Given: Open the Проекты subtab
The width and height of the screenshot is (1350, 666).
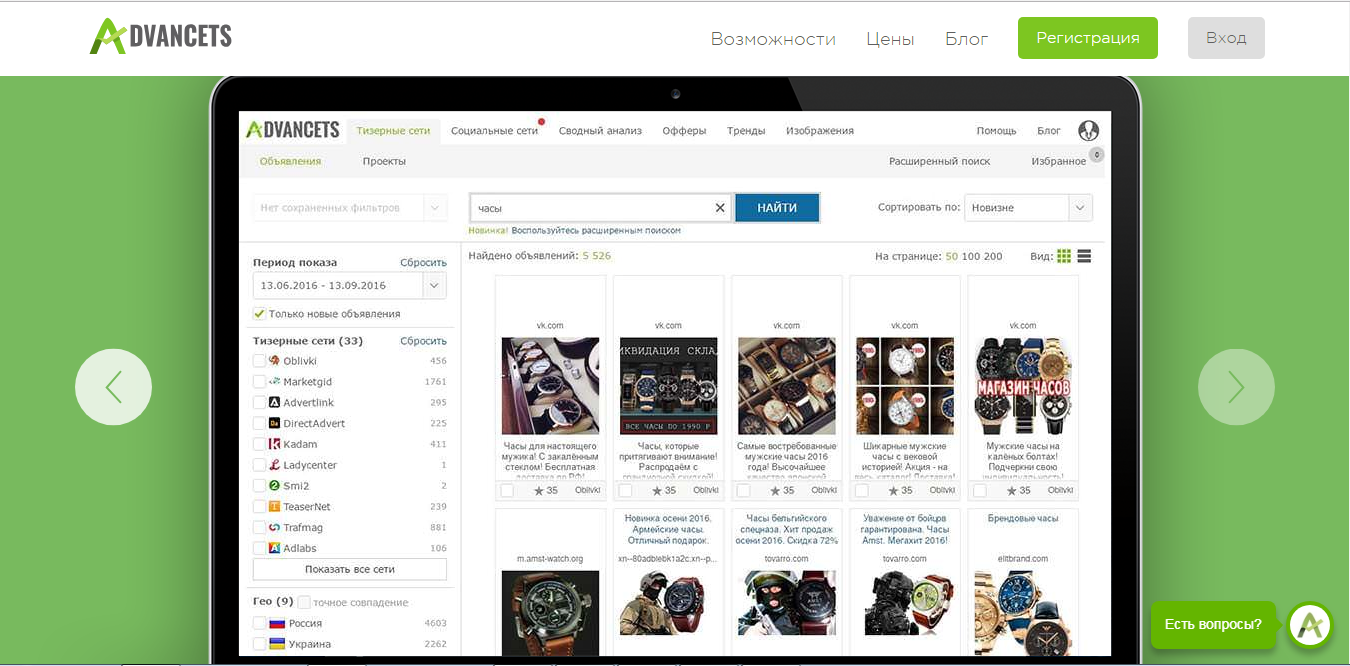Looking at the screenshot, I should click(384, 161).
